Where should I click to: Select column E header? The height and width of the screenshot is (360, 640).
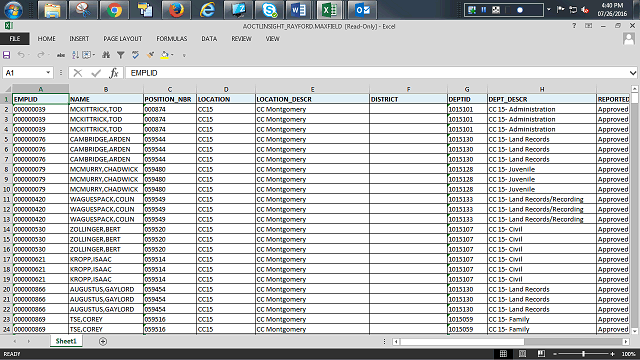tap(312, 89)
